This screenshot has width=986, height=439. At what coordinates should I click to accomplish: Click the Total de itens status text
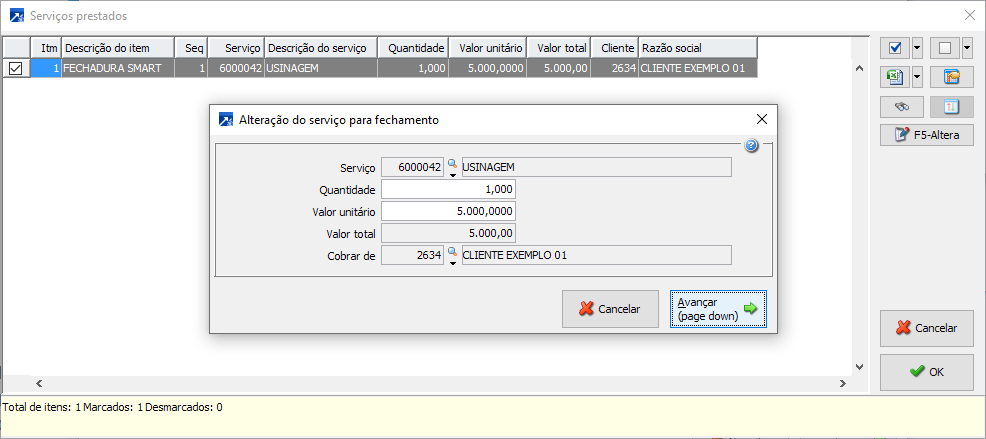[x=113, y=407]
